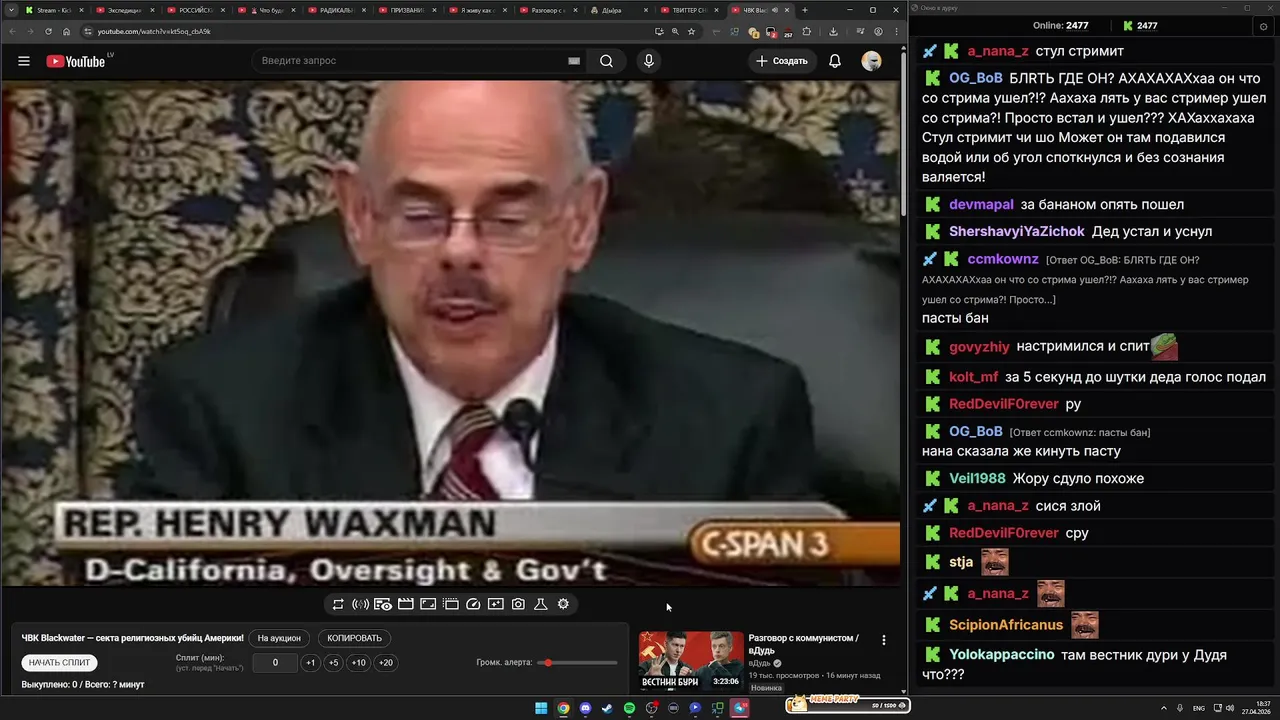Click the ENG language indicator in tray
Image resolution: width=1280 pixels, height=720 pixels.
tap(1199, 708)
